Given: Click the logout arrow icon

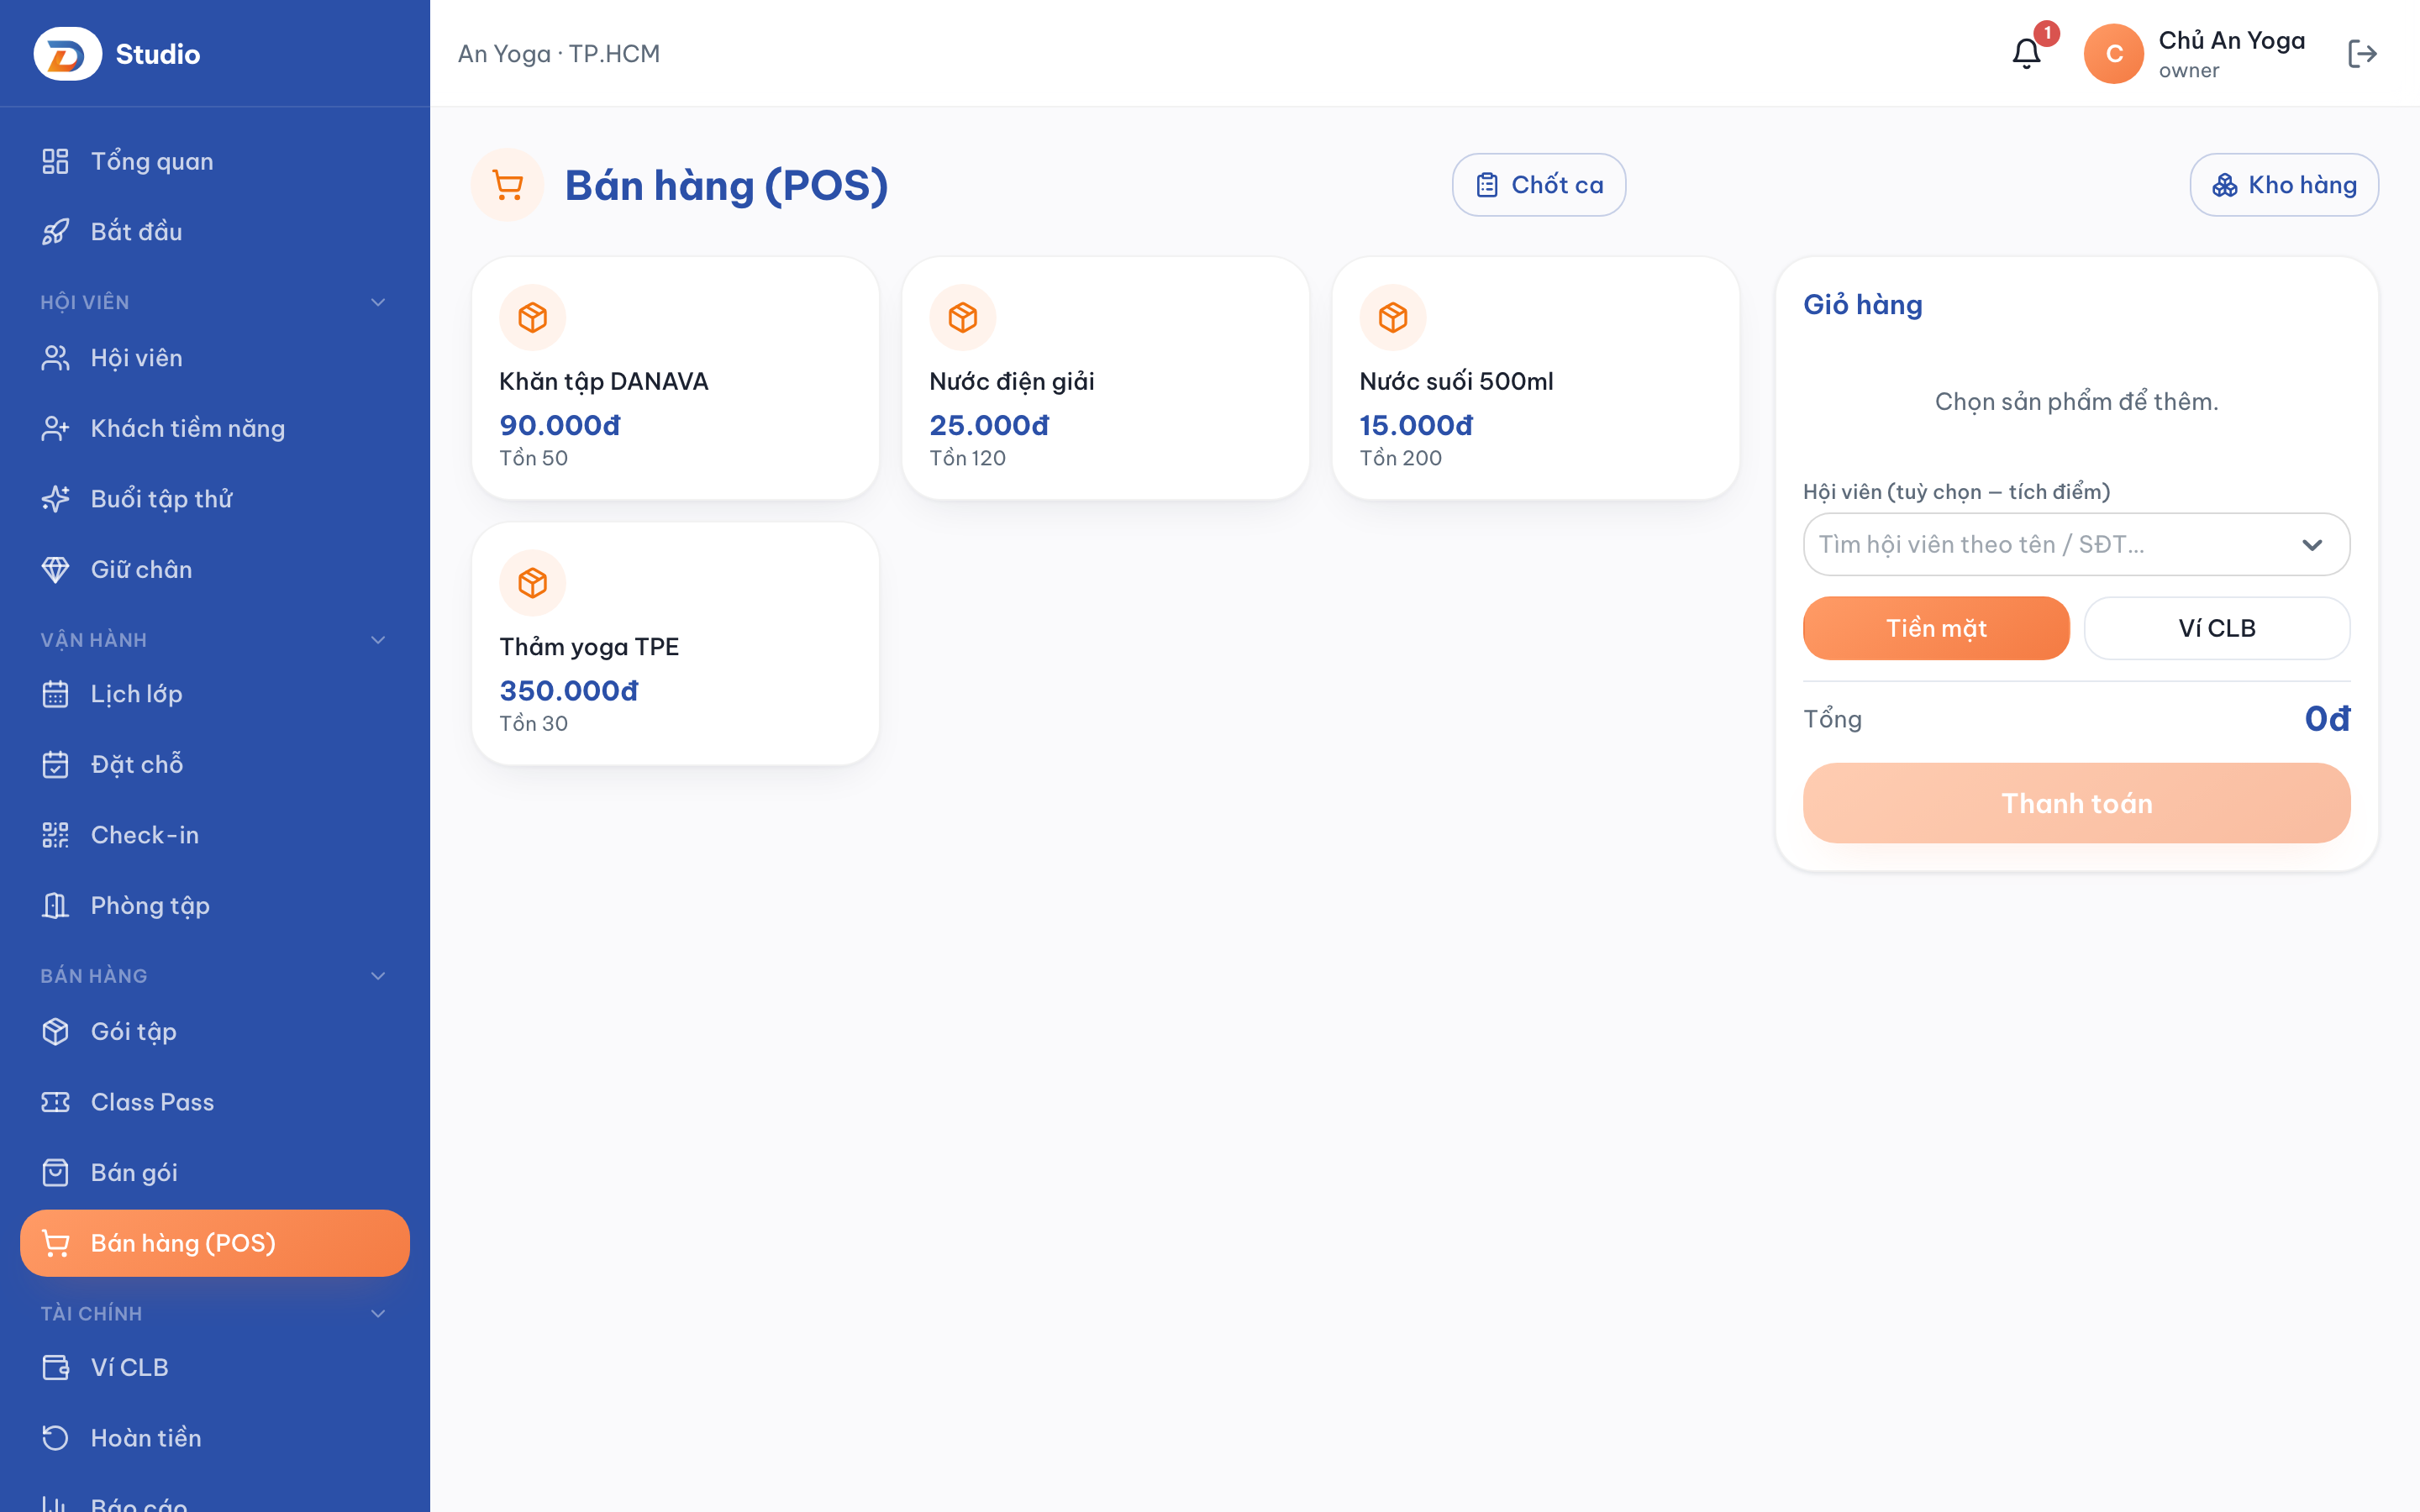Looking at the screenshot, I should click(2362, 54).
